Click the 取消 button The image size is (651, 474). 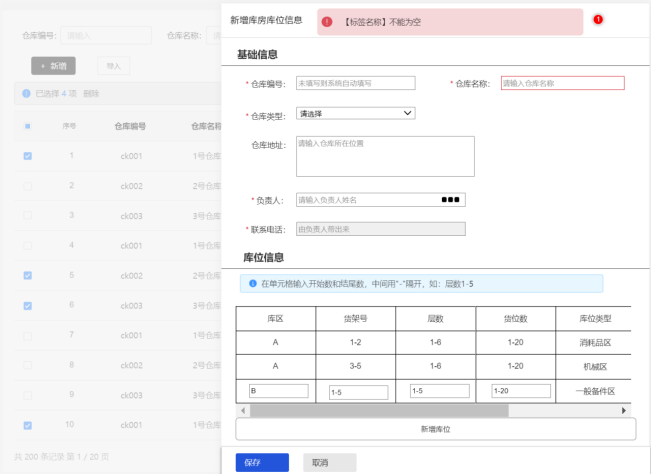coord(330,462)
